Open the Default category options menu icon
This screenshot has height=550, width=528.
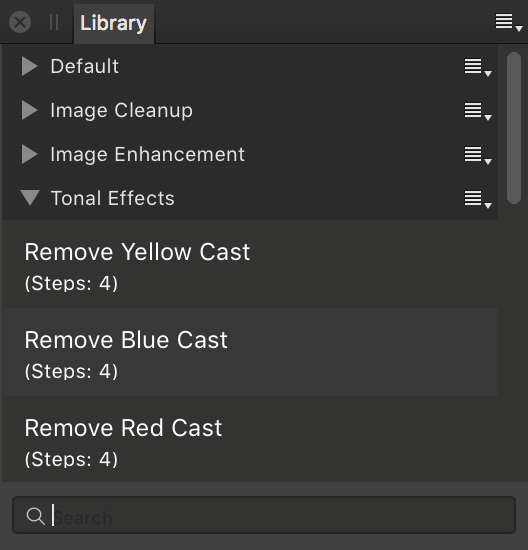point(478,67)
